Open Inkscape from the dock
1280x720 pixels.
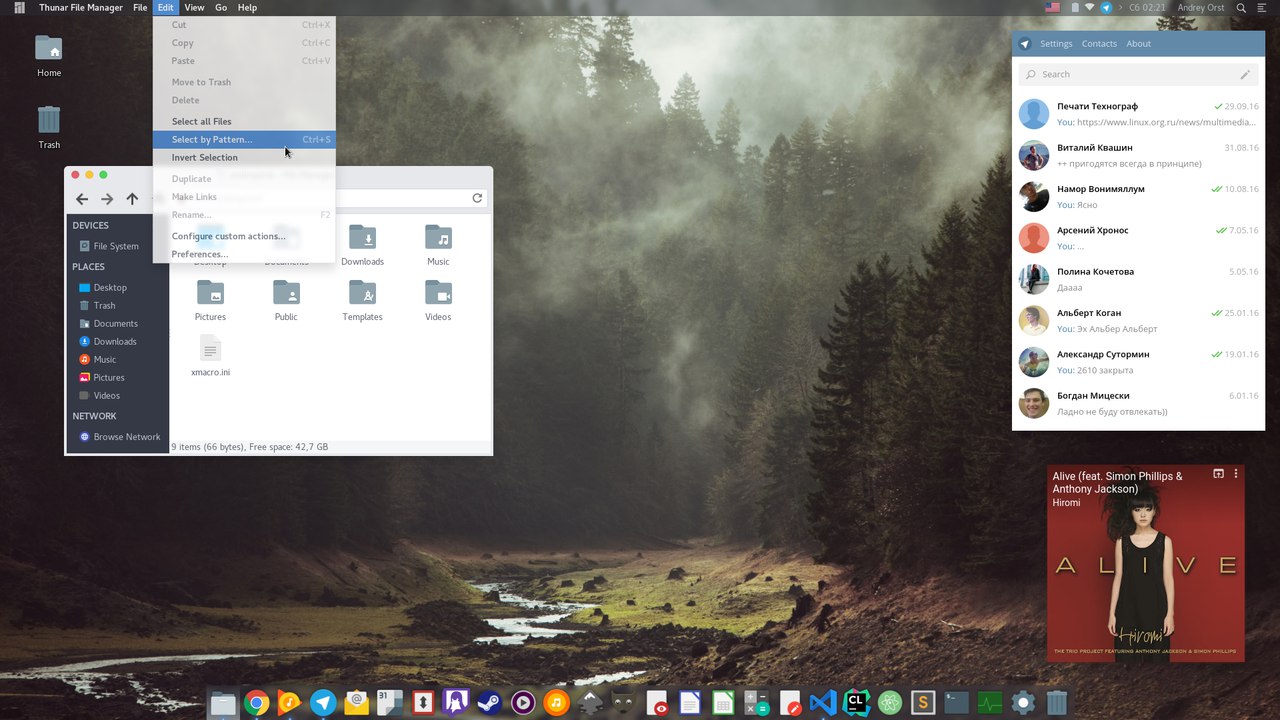click(x=589, y=702)
